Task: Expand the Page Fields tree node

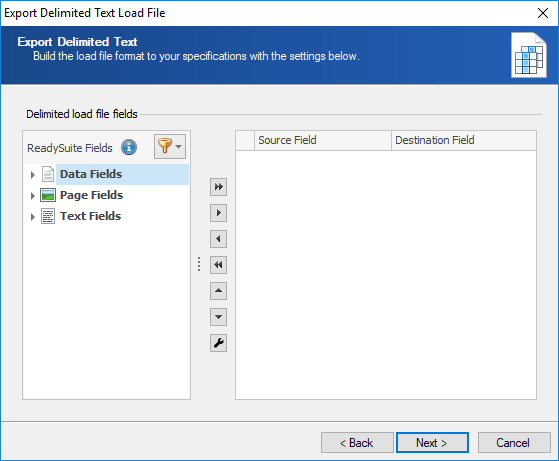Action: [x=33, y=196]
